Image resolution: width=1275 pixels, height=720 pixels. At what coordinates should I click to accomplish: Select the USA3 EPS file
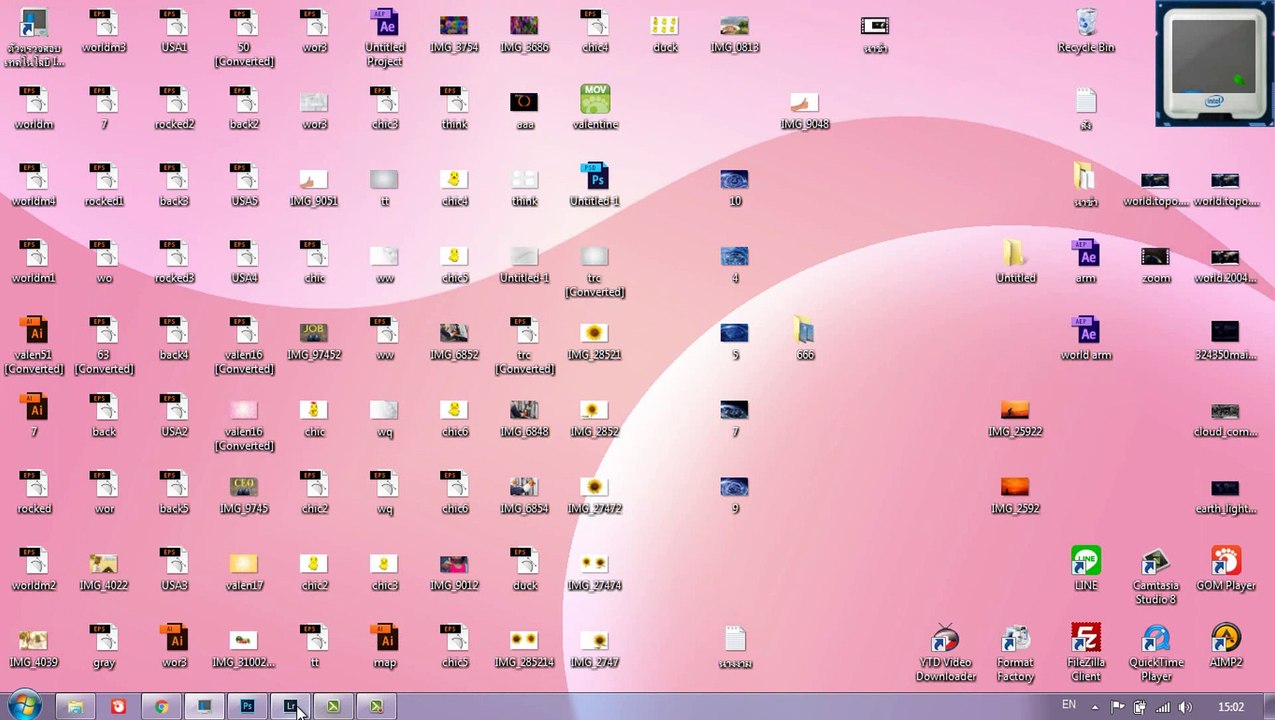click(x=174, y=568)
